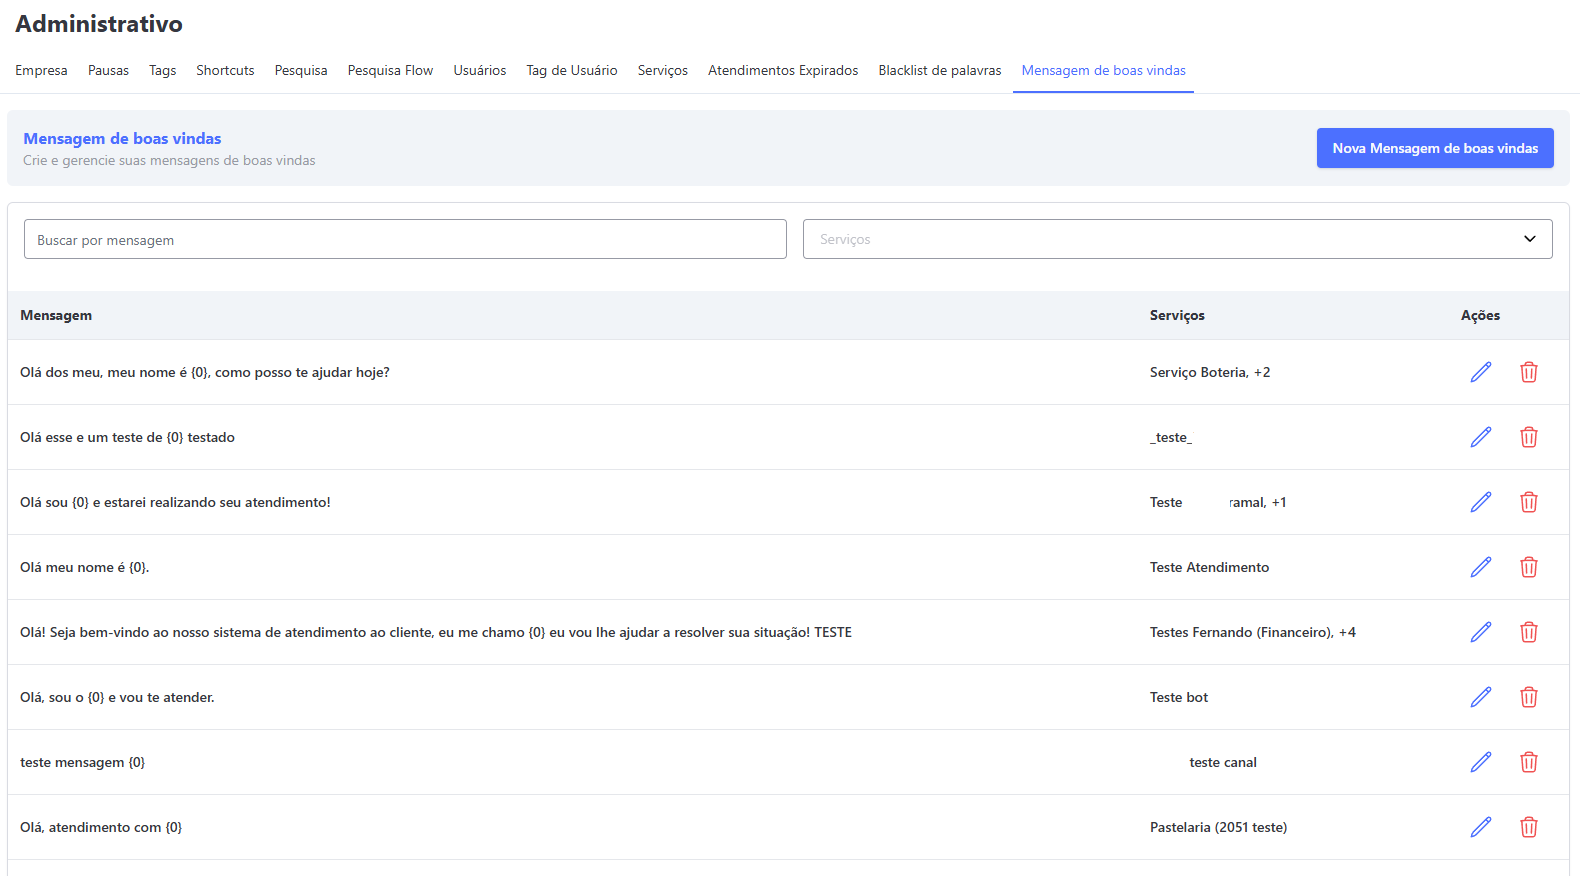Viewport: 1580px width, 876px height.
Task: Open the Atendimentos Expirados tab
Action: click(x=783, y=70)
